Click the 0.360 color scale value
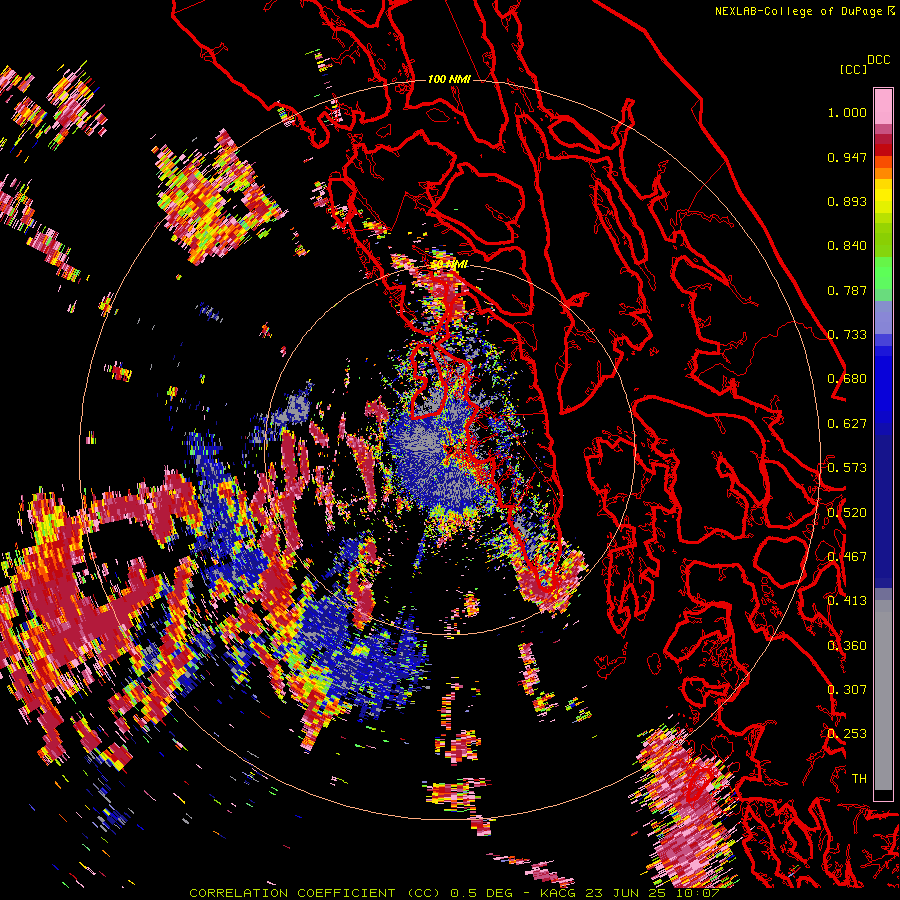The width and height of the screenshot is (900, 900). [x=847, y=646]
